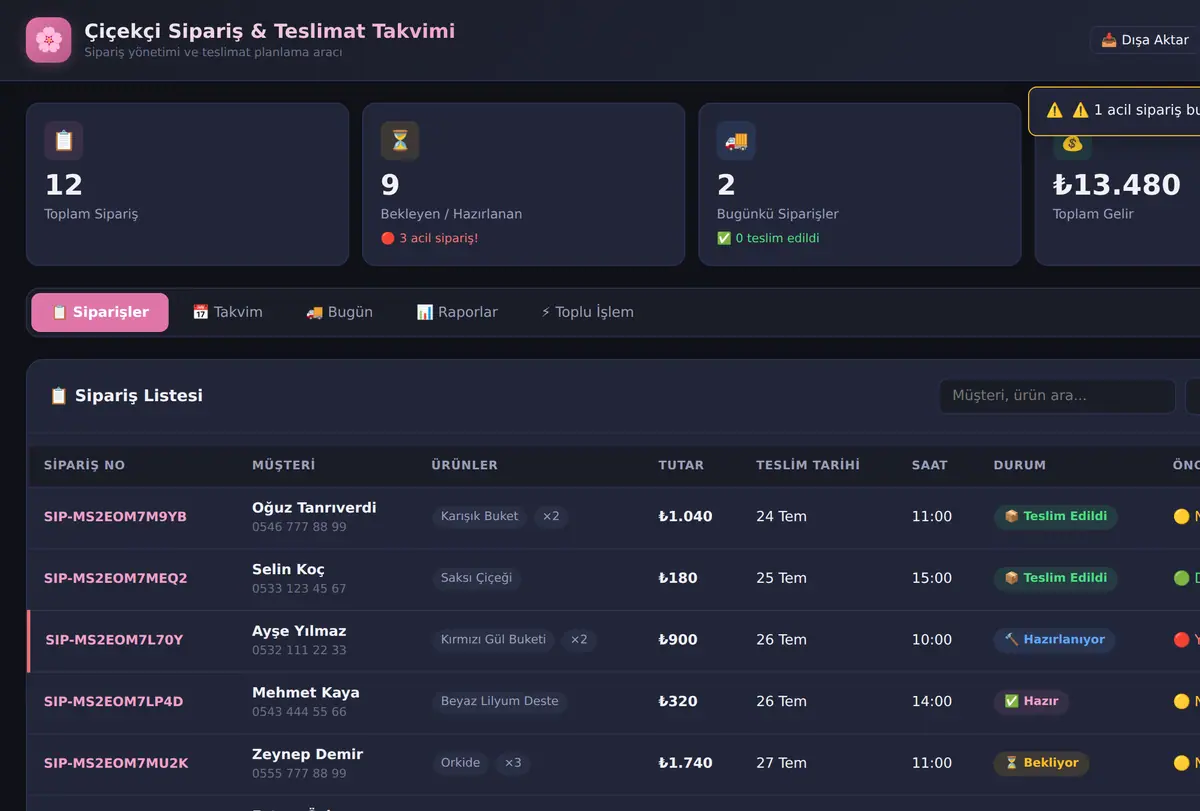
Task: Select the Toplu İşlem tab
Action: (x=587, y=312)
